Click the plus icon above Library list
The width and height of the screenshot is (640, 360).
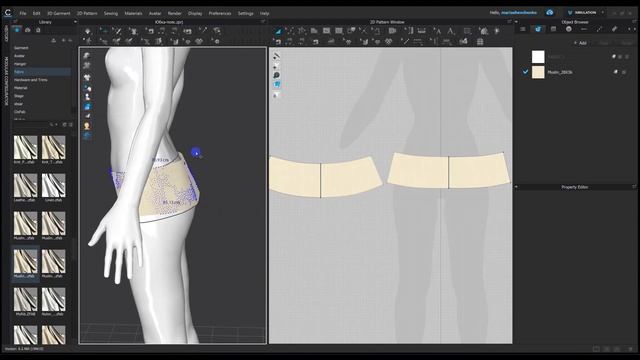pyautogui.click(x=63, y=40)
